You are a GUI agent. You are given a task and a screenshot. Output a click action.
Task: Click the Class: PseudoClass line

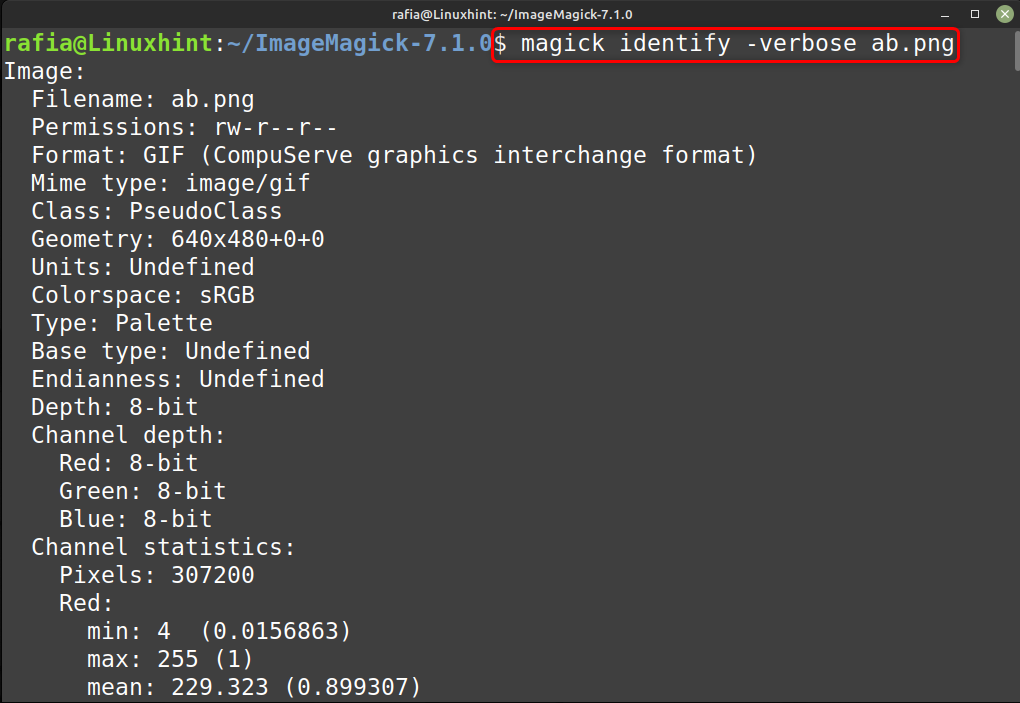pyautogui.click(x=156, y=211)
